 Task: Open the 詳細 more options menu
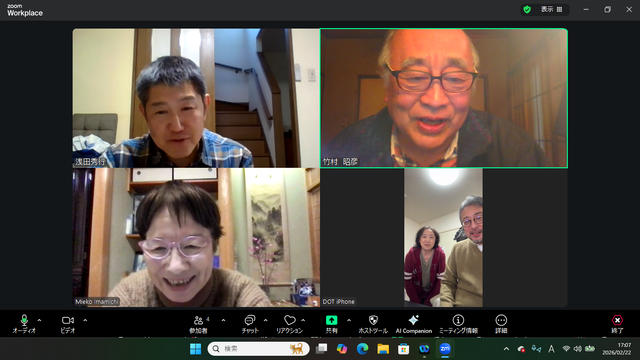tap(501, 324)
